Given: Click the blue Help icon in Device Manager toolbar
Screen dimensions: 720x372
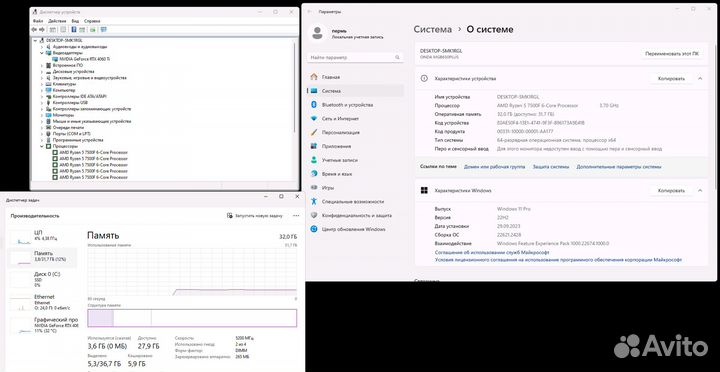Looking at the screenshot, I should pos(73,29).
